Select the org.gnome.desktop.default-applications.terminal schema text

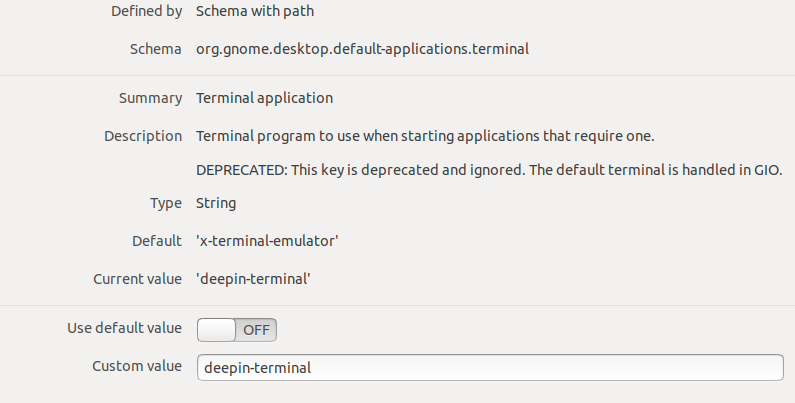[362, 48]
